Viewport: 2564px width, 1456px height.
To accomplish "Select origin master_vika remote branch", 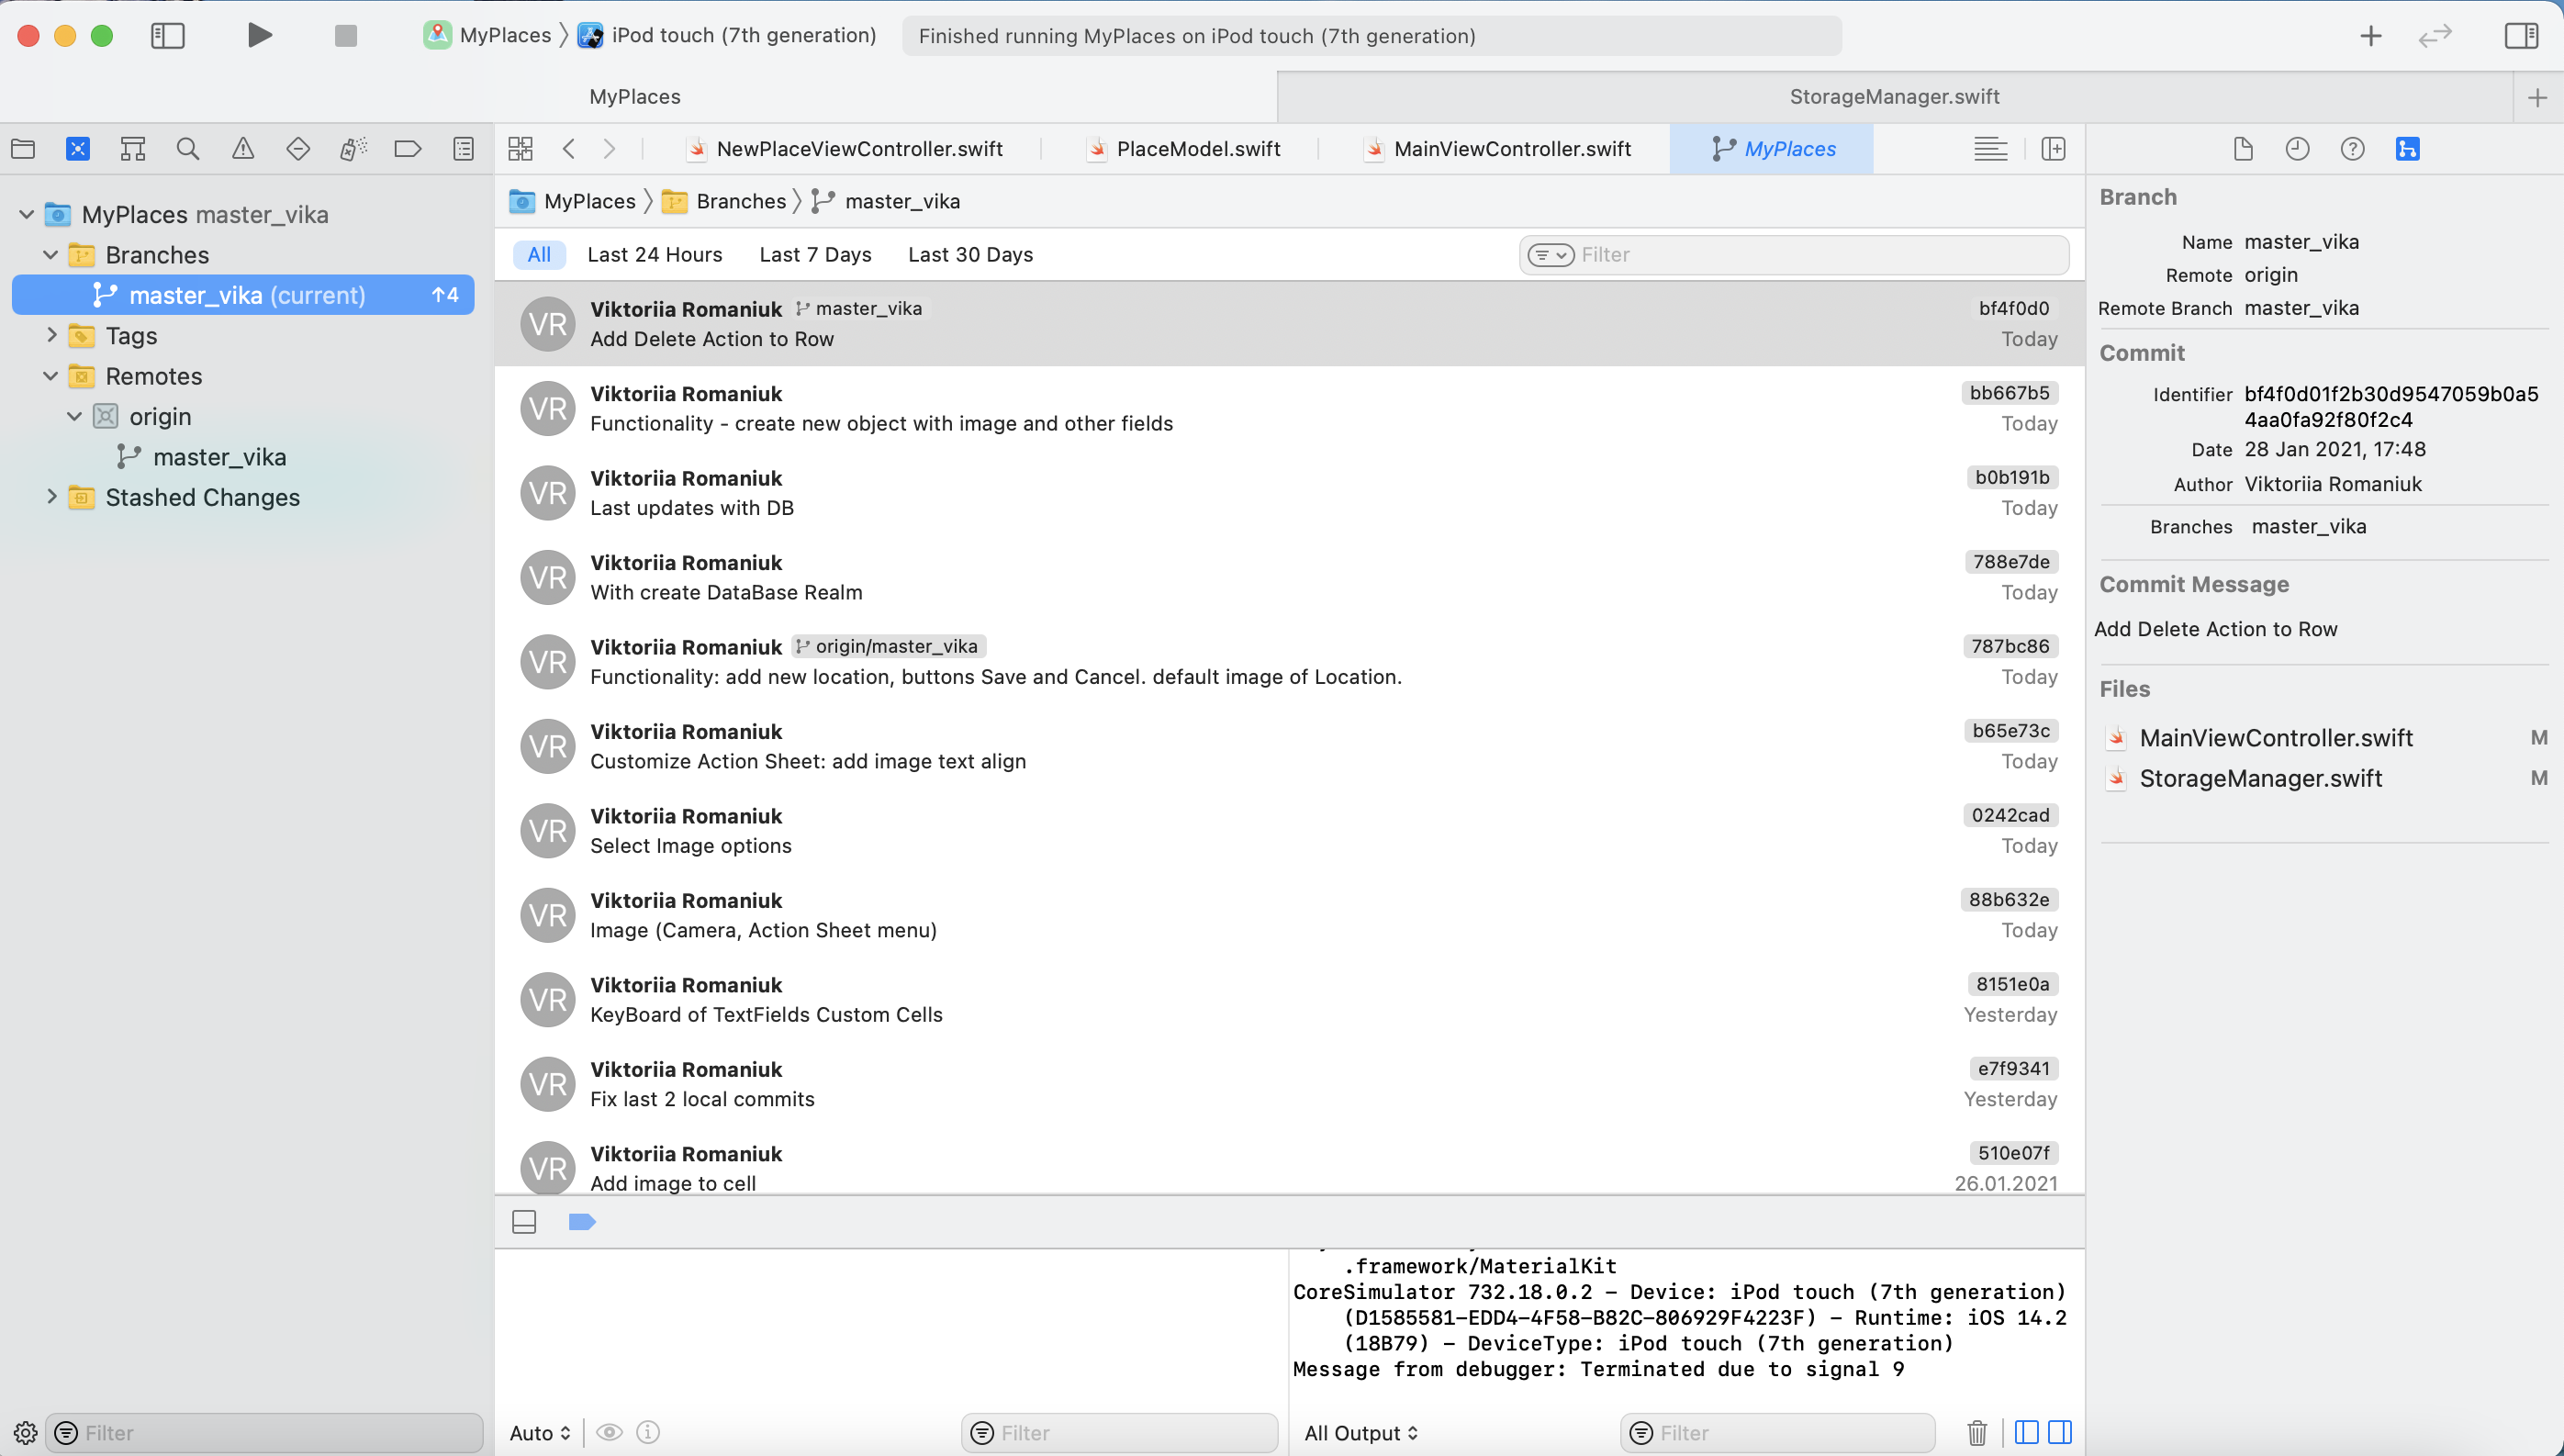I will click(x=219, y=457).
